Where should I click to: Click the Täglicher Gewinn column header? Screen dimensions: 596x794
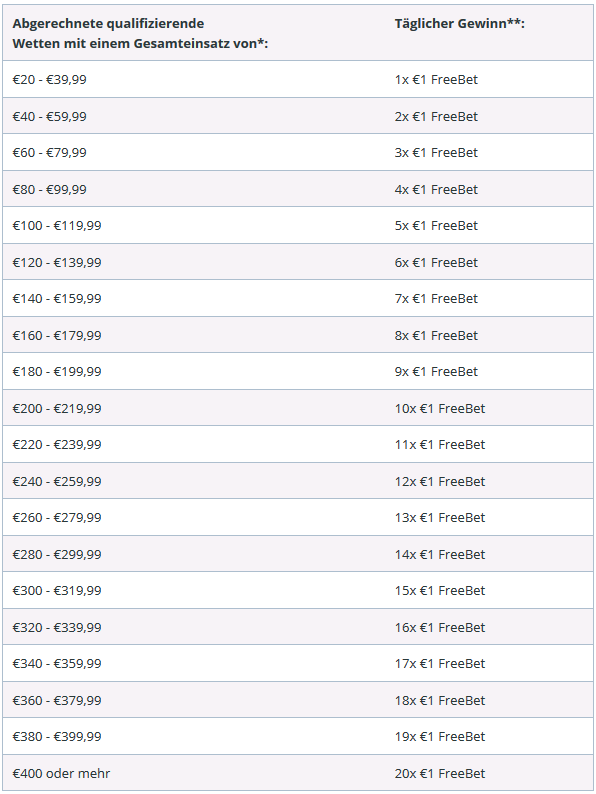tap(459, 23)
